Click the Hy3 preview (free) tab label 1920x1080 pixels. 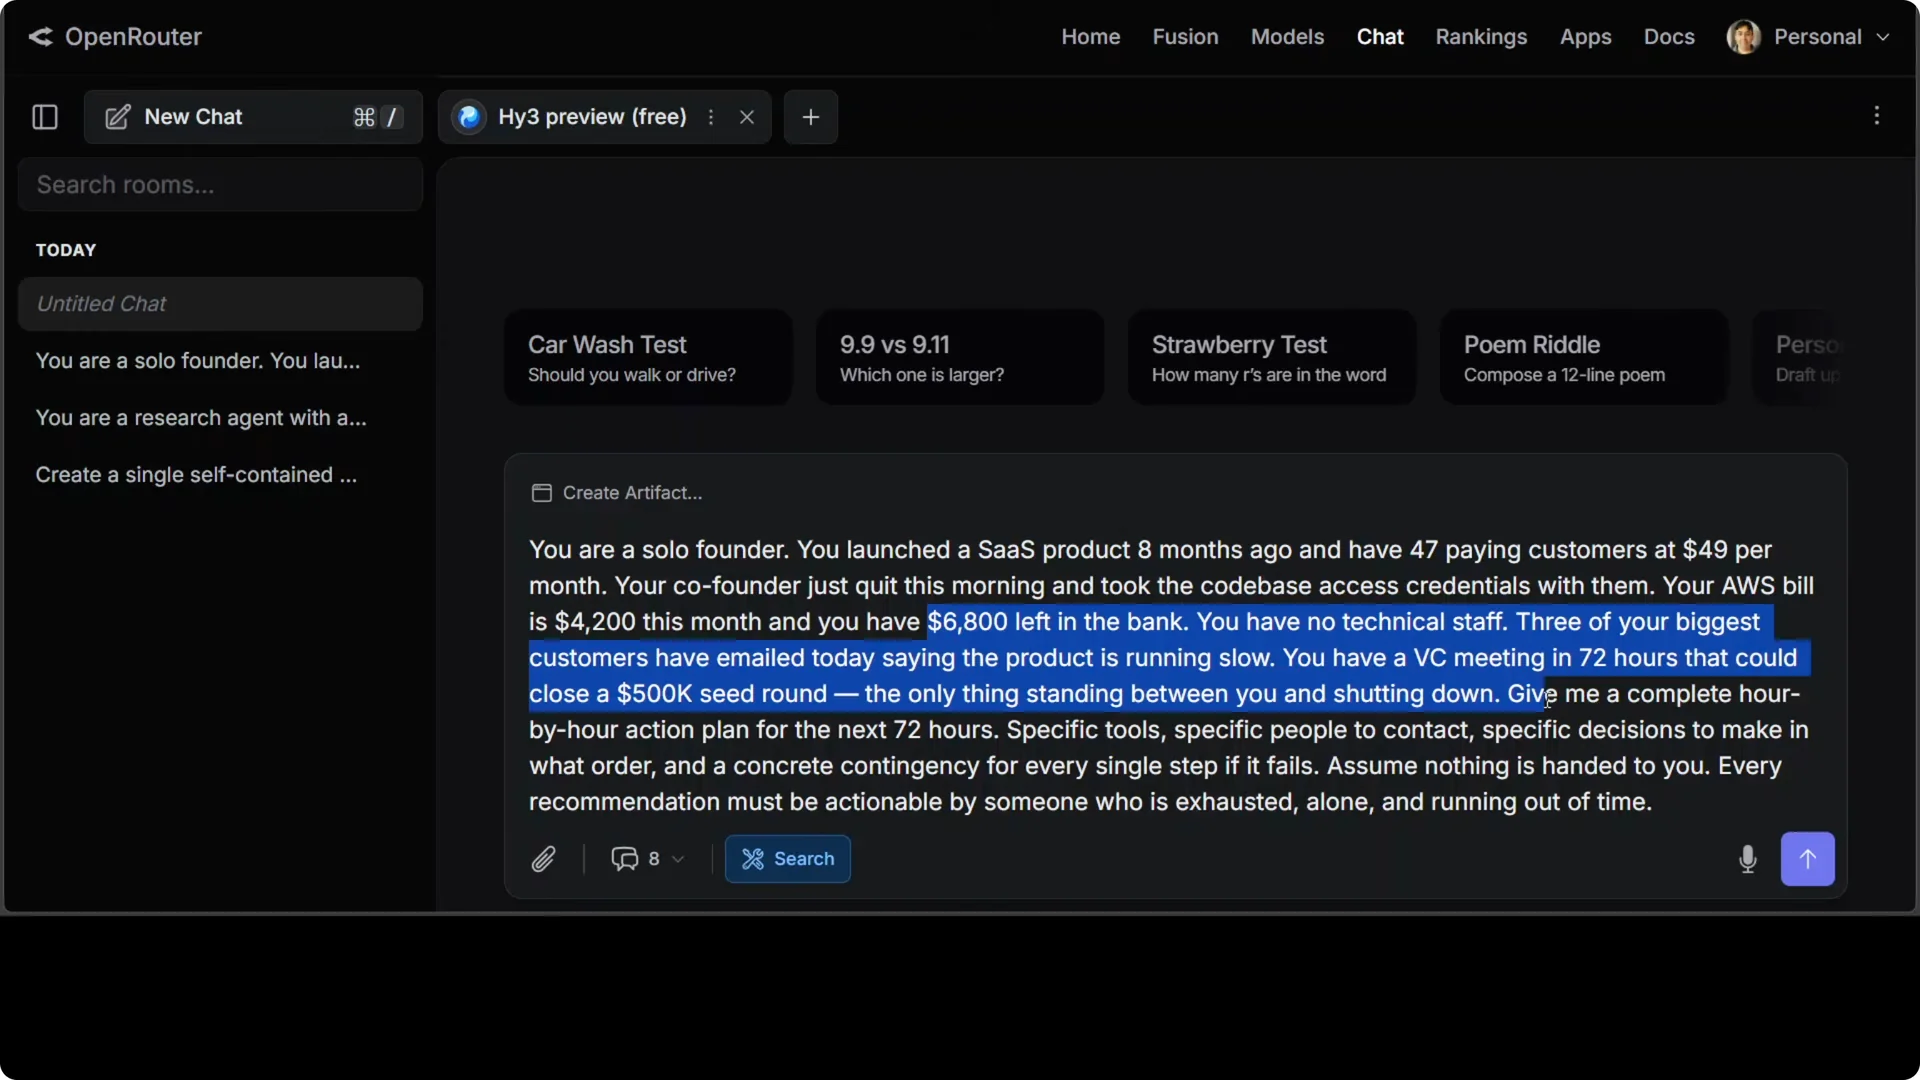click(x=592, y=117)
